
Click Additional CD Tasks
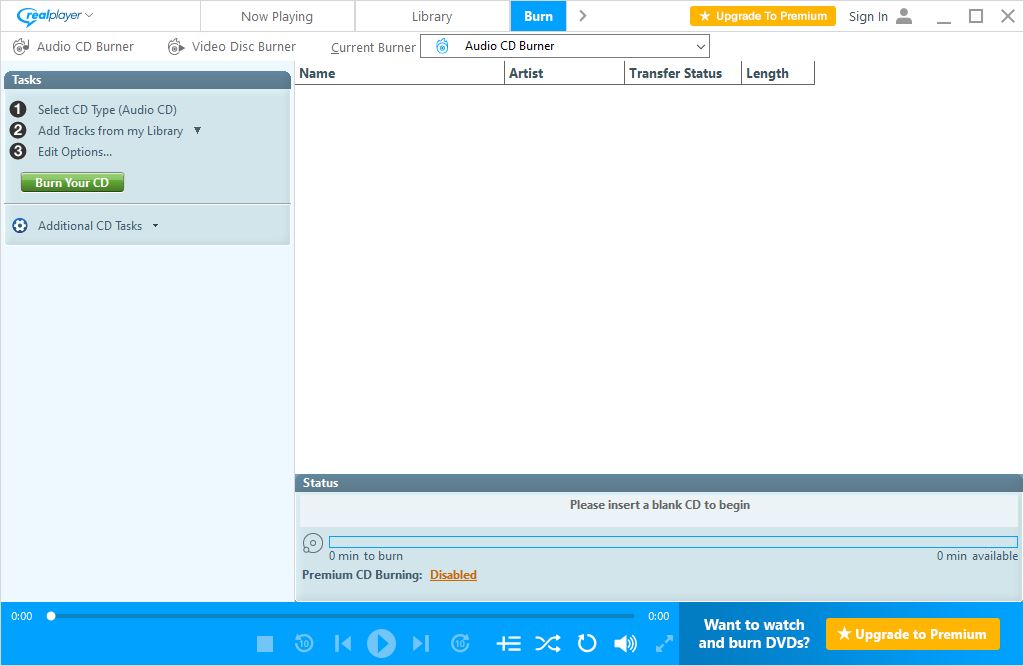pyautogui.click(x=89, y=225)
